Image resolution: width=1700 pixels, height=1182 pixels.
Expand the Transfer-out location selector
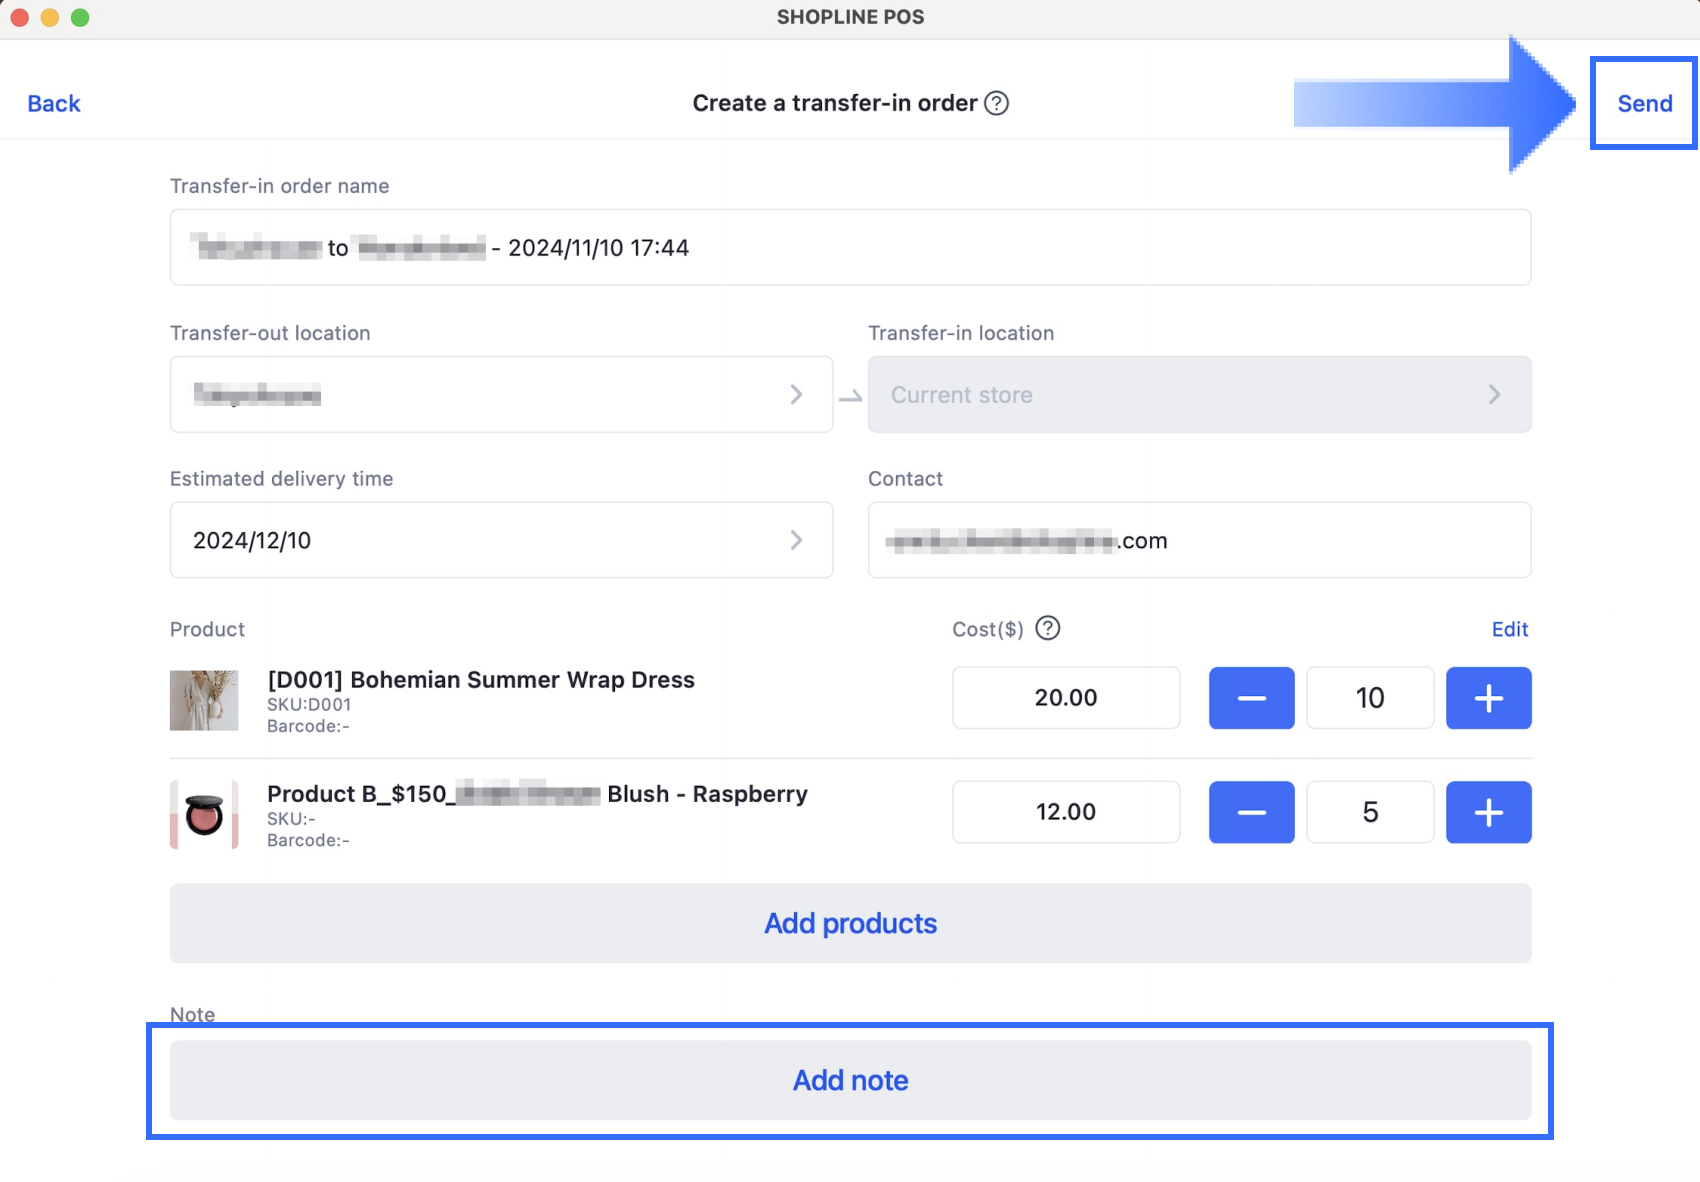pyautogui.click(x=501, y=394)
